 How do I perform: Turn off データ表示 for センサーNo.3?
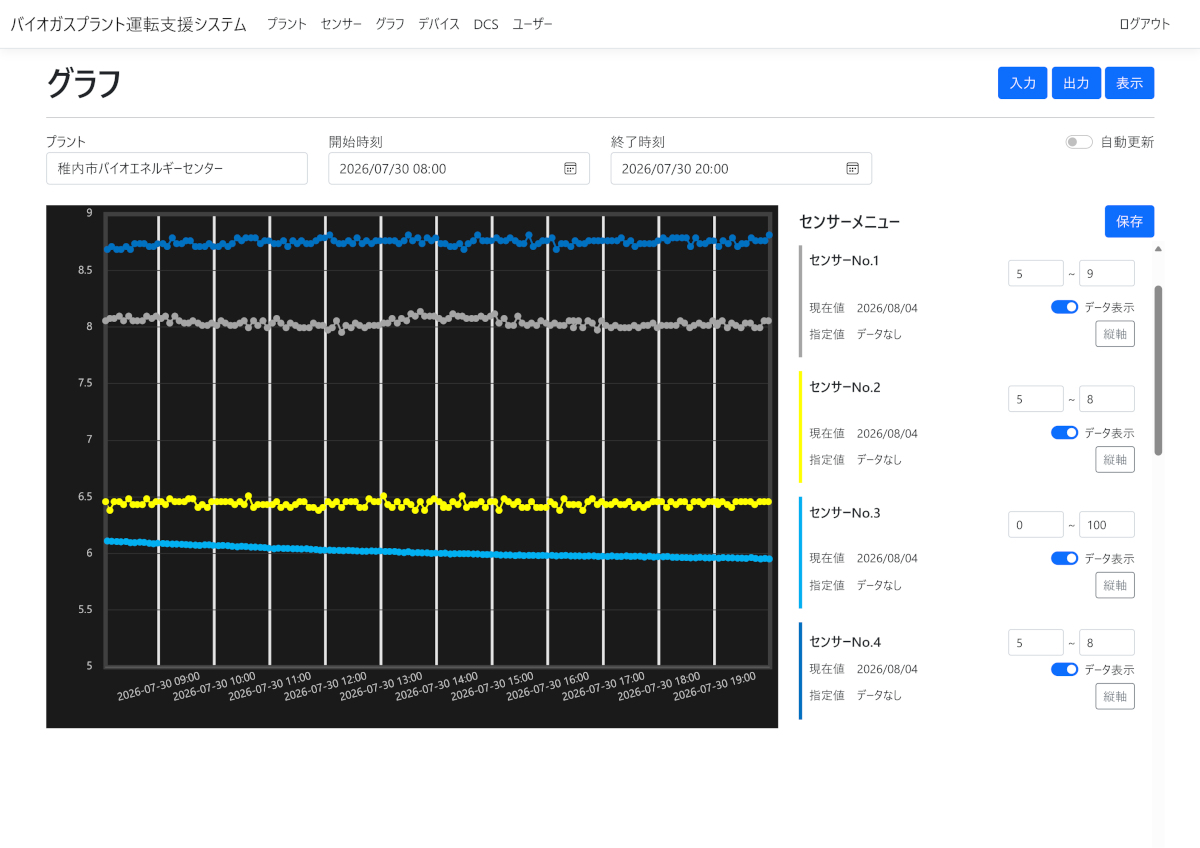tap(1064, 558)
